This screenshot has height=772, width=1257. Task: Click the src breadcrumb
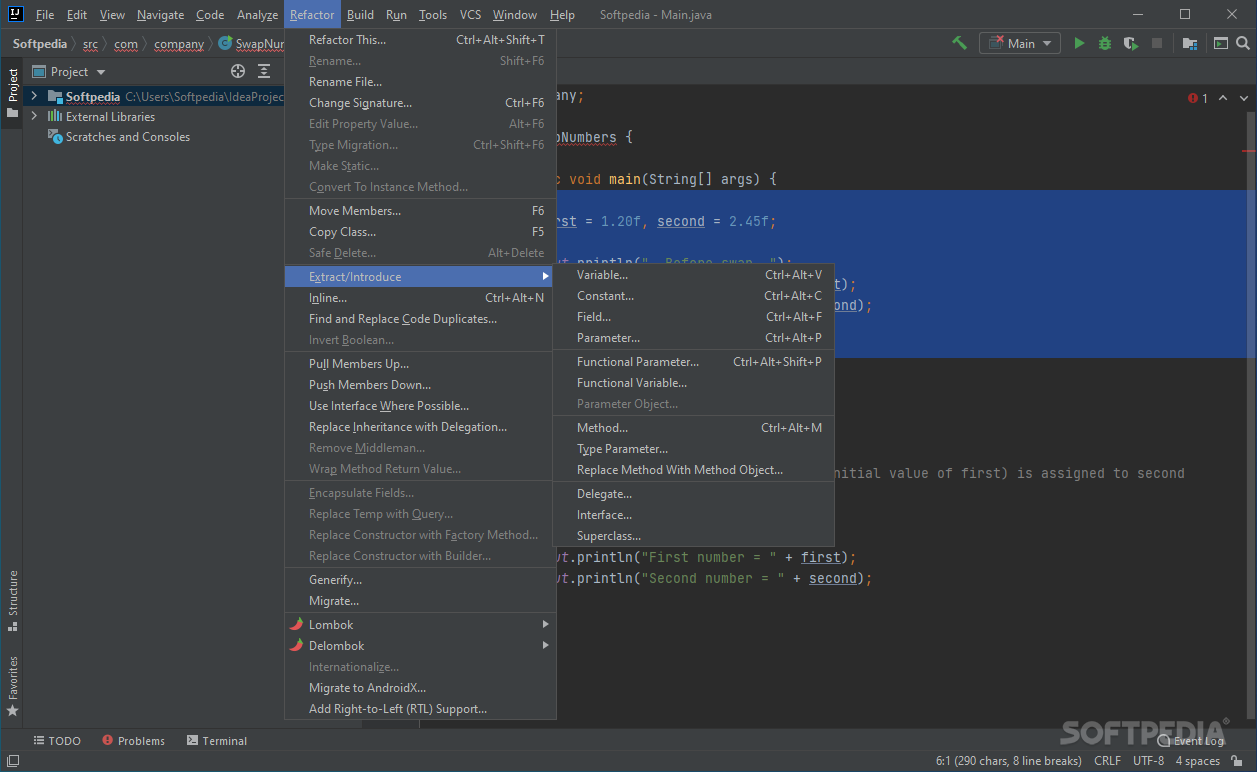coord(90,44)
